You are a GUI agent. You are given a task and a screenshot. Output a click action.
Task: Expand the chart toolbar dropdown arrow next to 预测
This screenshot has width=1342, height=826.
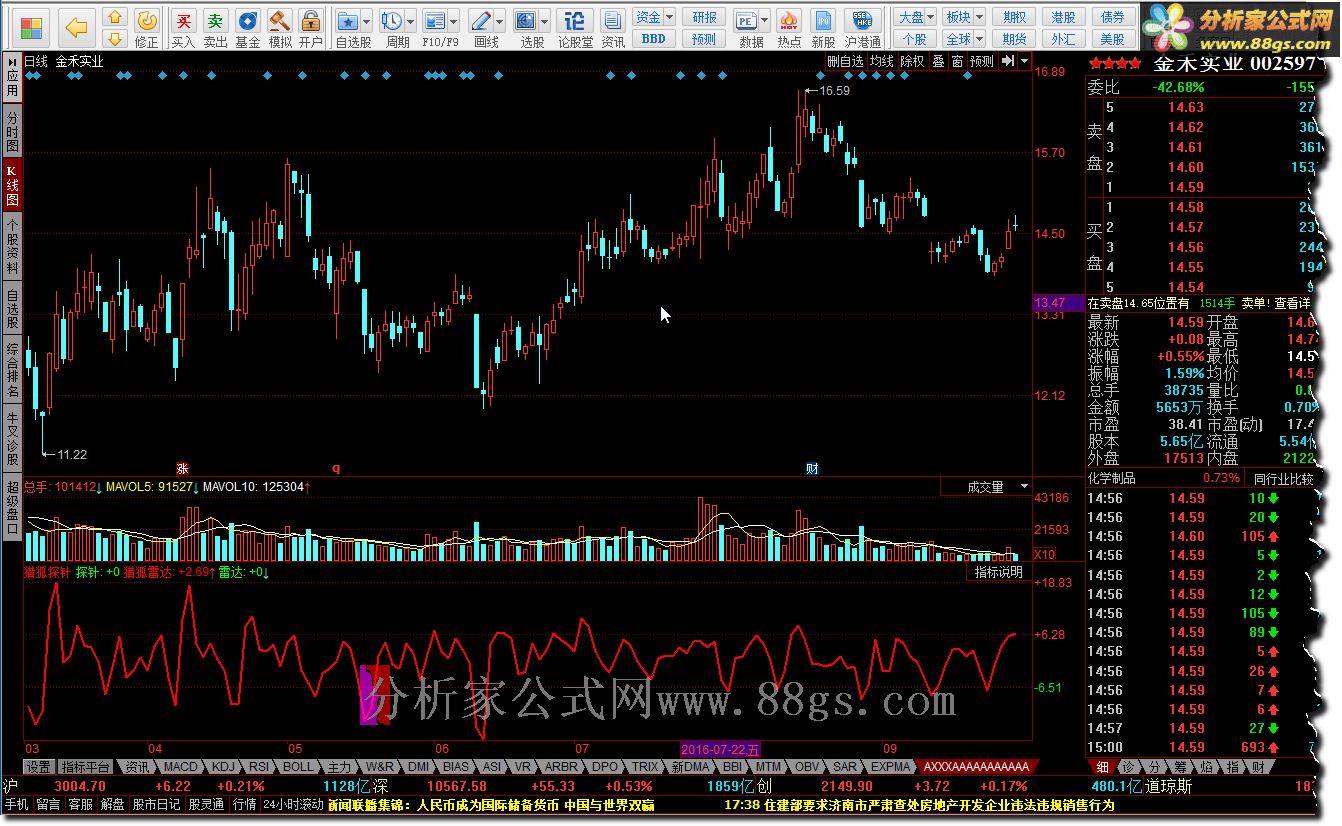(1024, 61)
